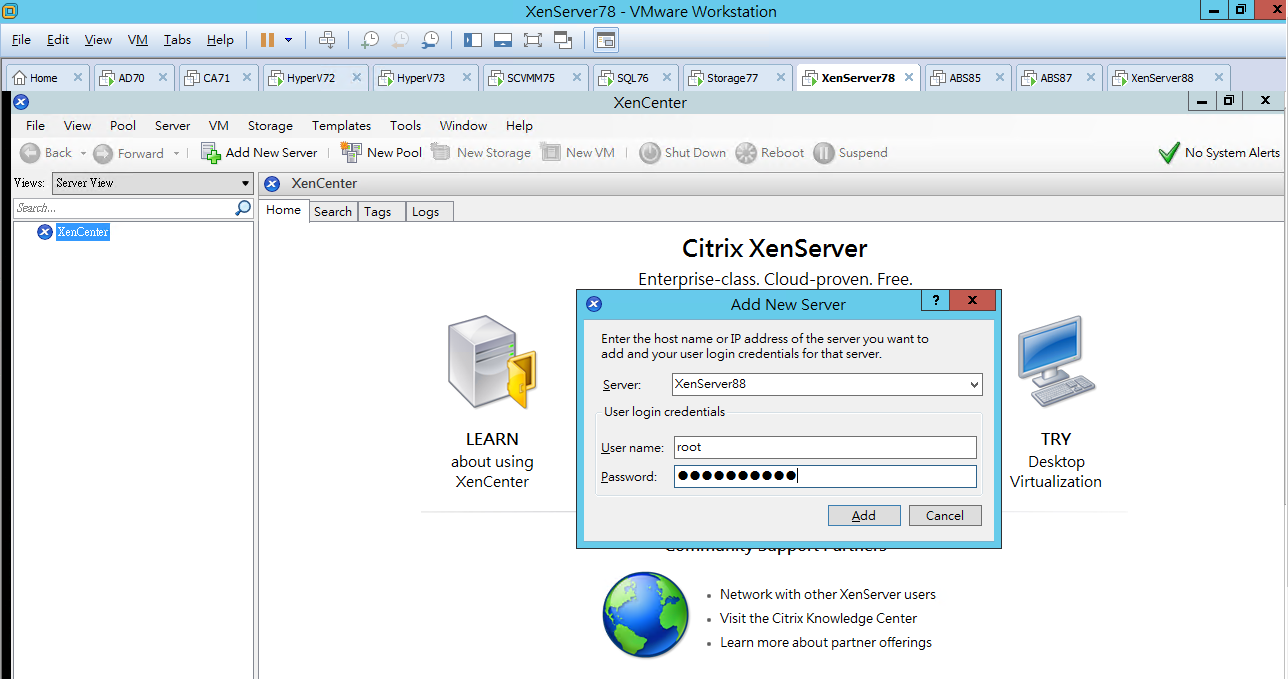Cancel the Add New Server dialog

point(945,516)
